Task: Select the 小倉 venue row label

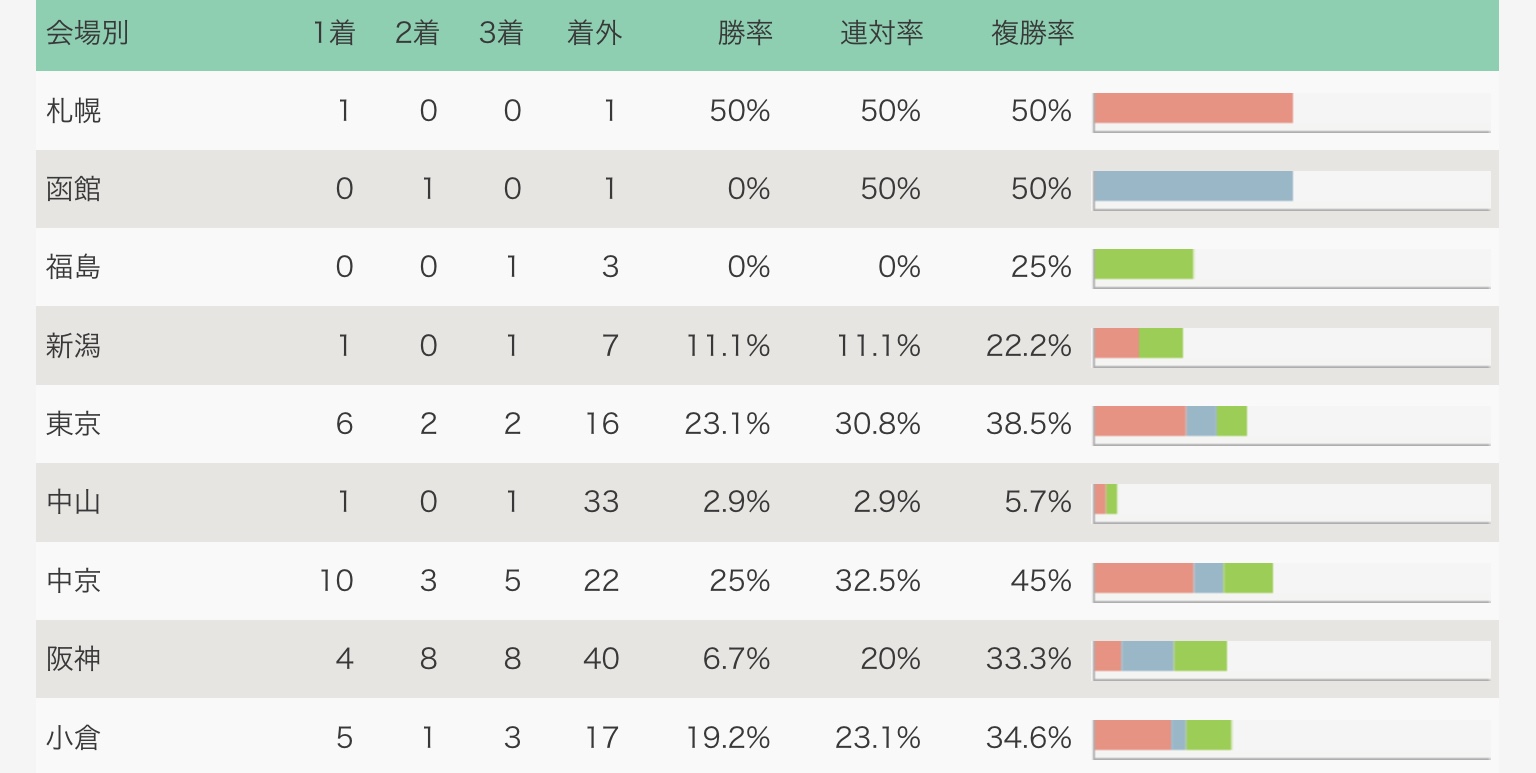Action: 74,737
